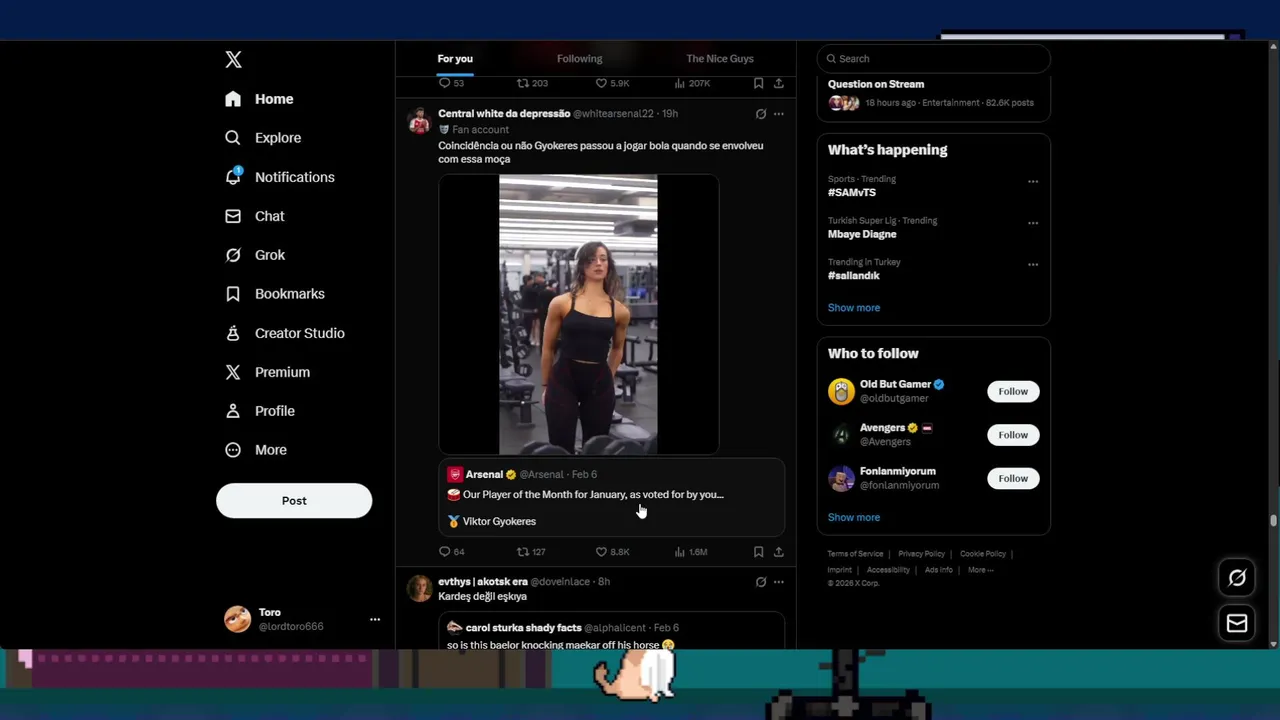This screenshot has height=720, width=1280.
Task: View analytics showing 207K views
Action: coord(692,83)
